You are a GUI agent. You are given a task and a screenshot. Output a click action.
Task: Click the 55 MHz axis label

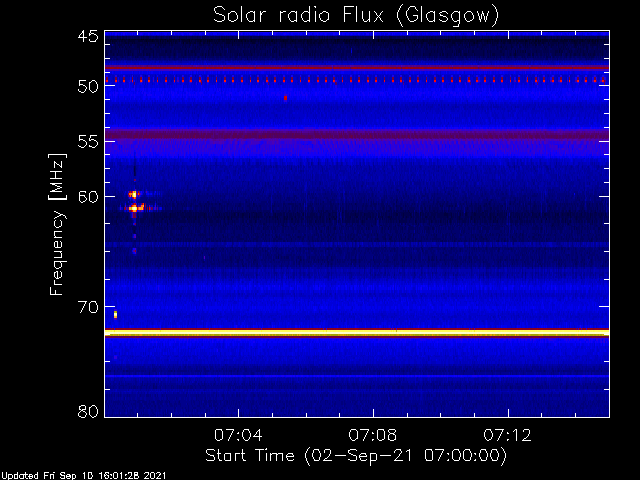click(x=88, y=141)
